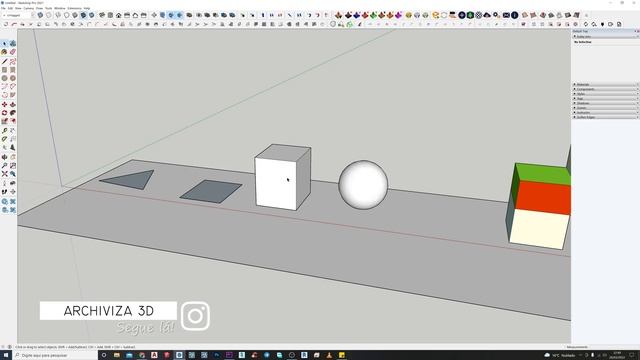The image size is (640, 360).
Task: Pick the Dimension tool
Action: click(13, 131)
